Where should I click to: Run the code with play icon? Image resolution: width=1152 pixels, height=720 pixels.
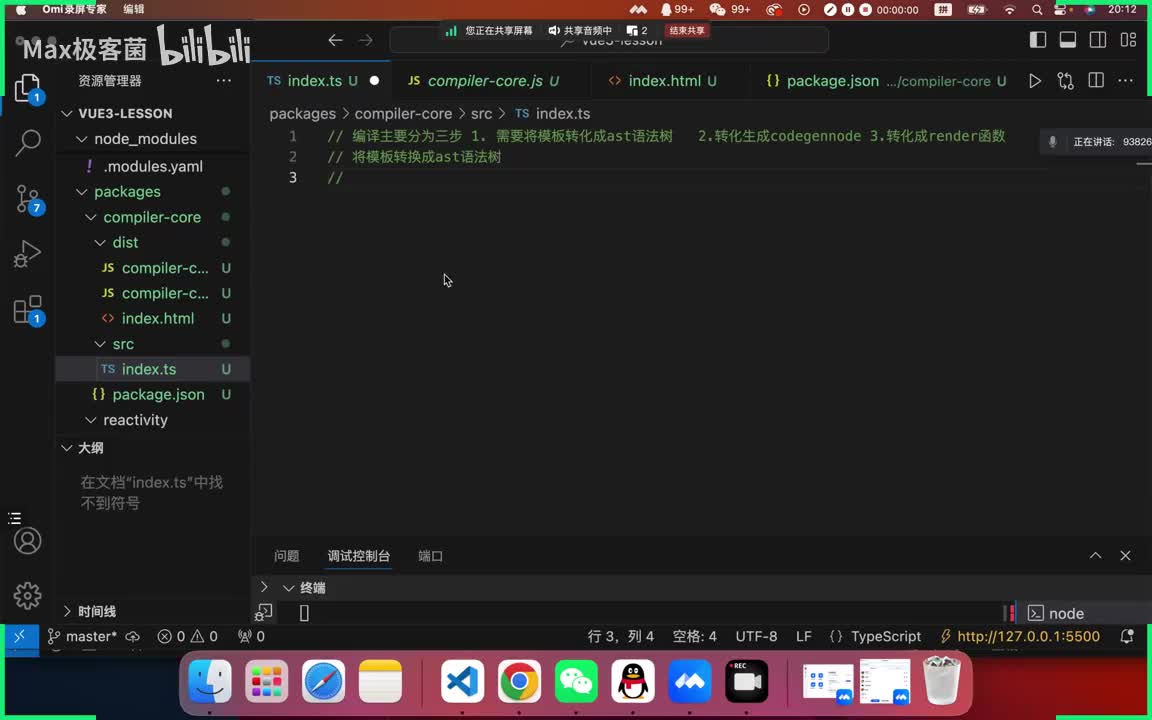(1034, 81)
